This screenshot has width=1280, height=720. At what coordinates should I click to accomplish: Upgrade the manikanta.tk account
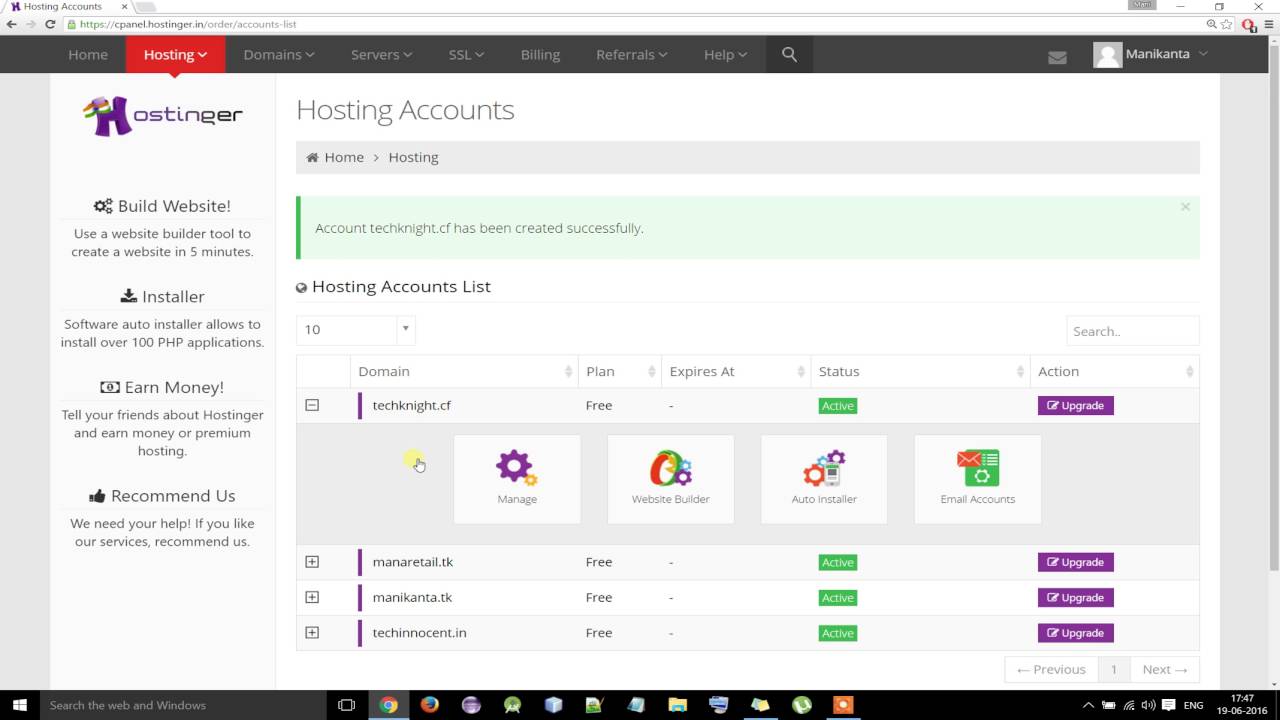click(x=1075, y=597)
